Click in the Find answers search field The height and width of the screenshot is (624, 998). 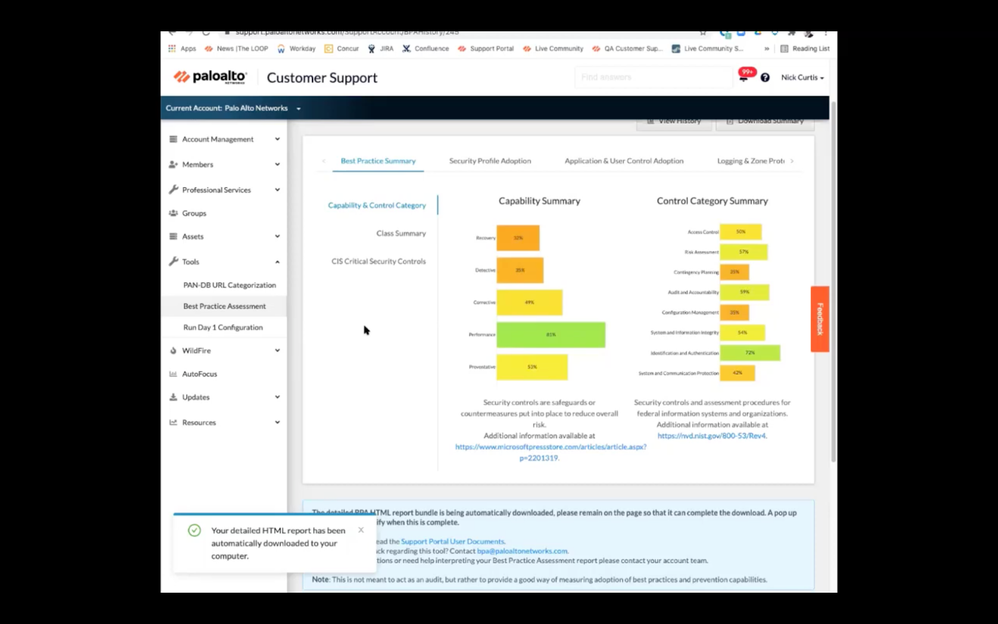653,77
